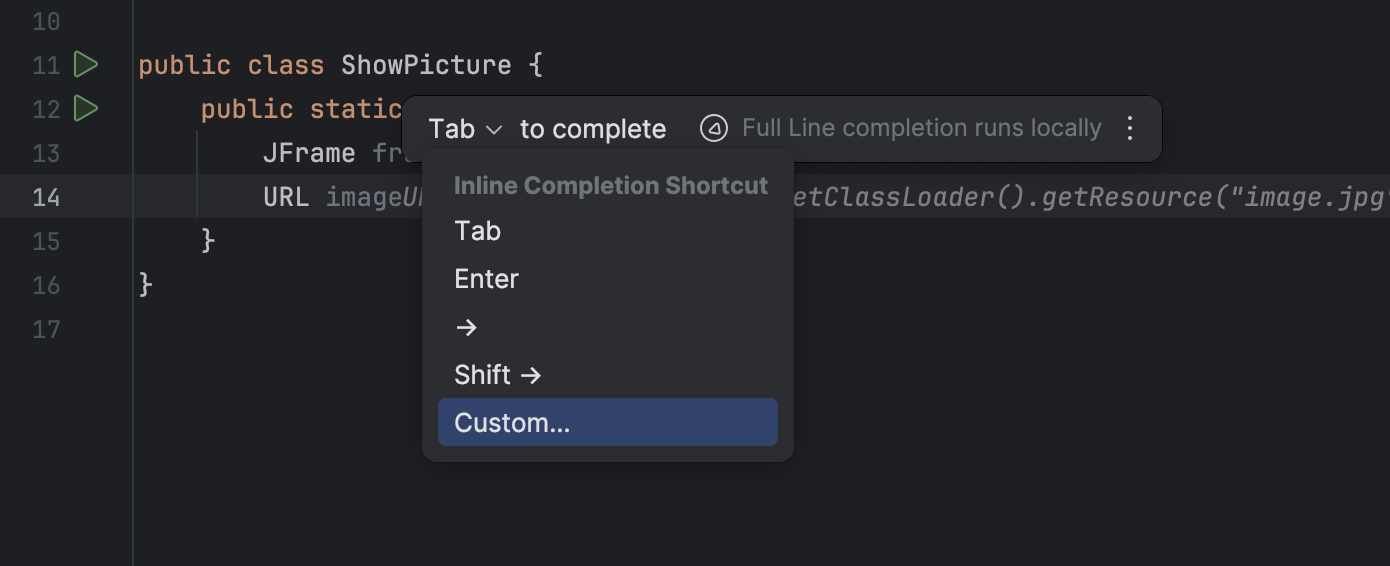Click the JFrame type on line 13
The image size is (1390, 566).
pyautogui.click(x=309, y=153)
